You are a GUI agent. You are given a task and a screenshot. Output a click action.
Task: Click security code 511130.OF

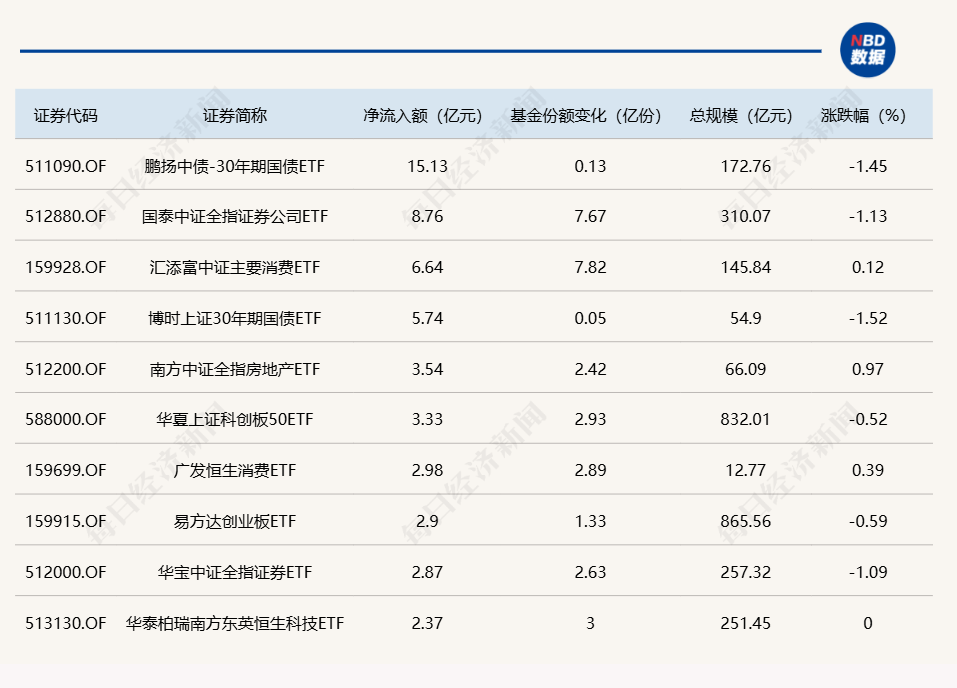click(66, 318)
